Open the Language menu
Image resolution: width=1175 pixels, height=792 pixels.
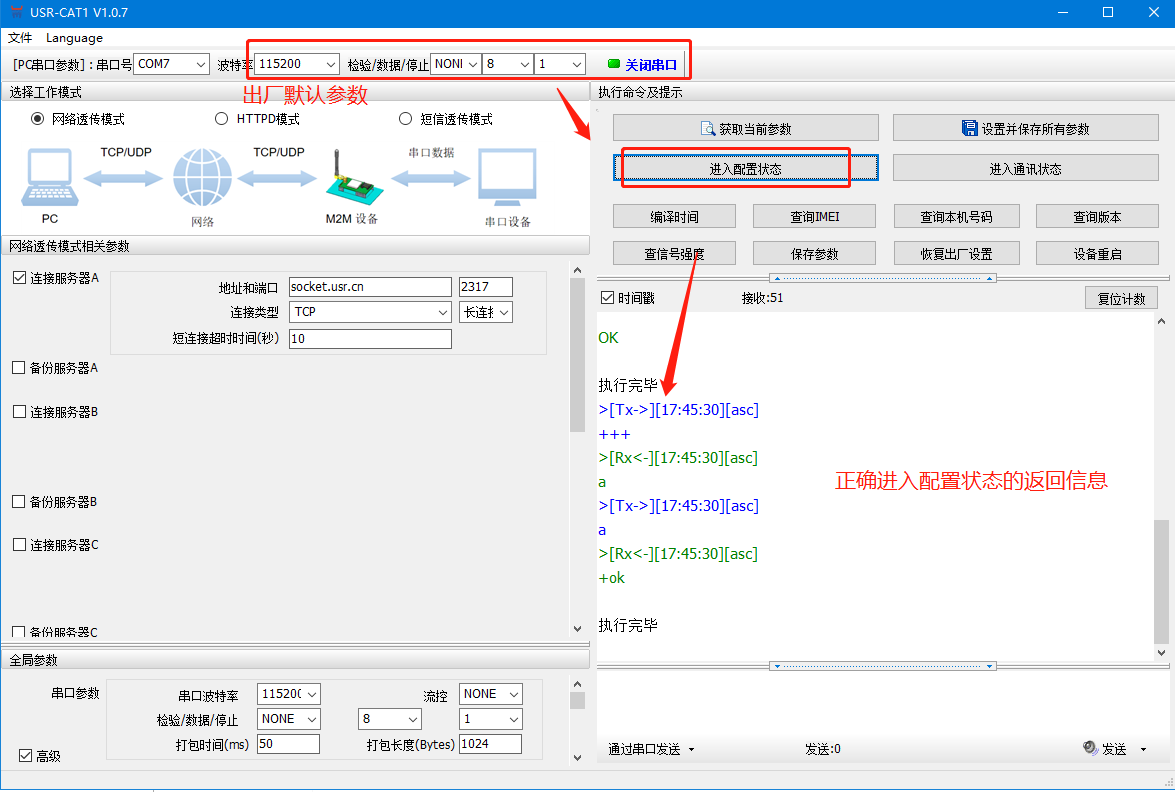74,38
